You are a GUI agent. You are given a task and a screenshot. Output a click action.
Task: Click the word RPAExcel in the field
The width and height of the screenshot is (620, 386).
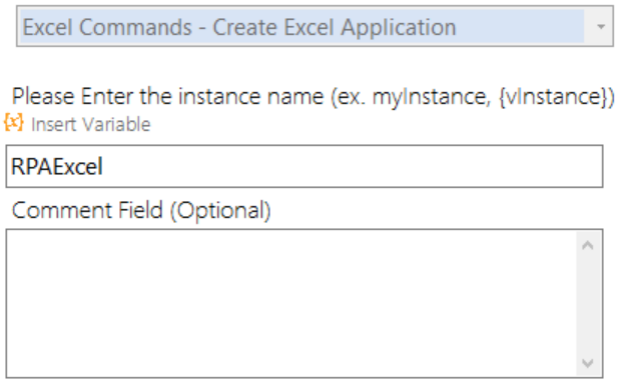[57, 166]
